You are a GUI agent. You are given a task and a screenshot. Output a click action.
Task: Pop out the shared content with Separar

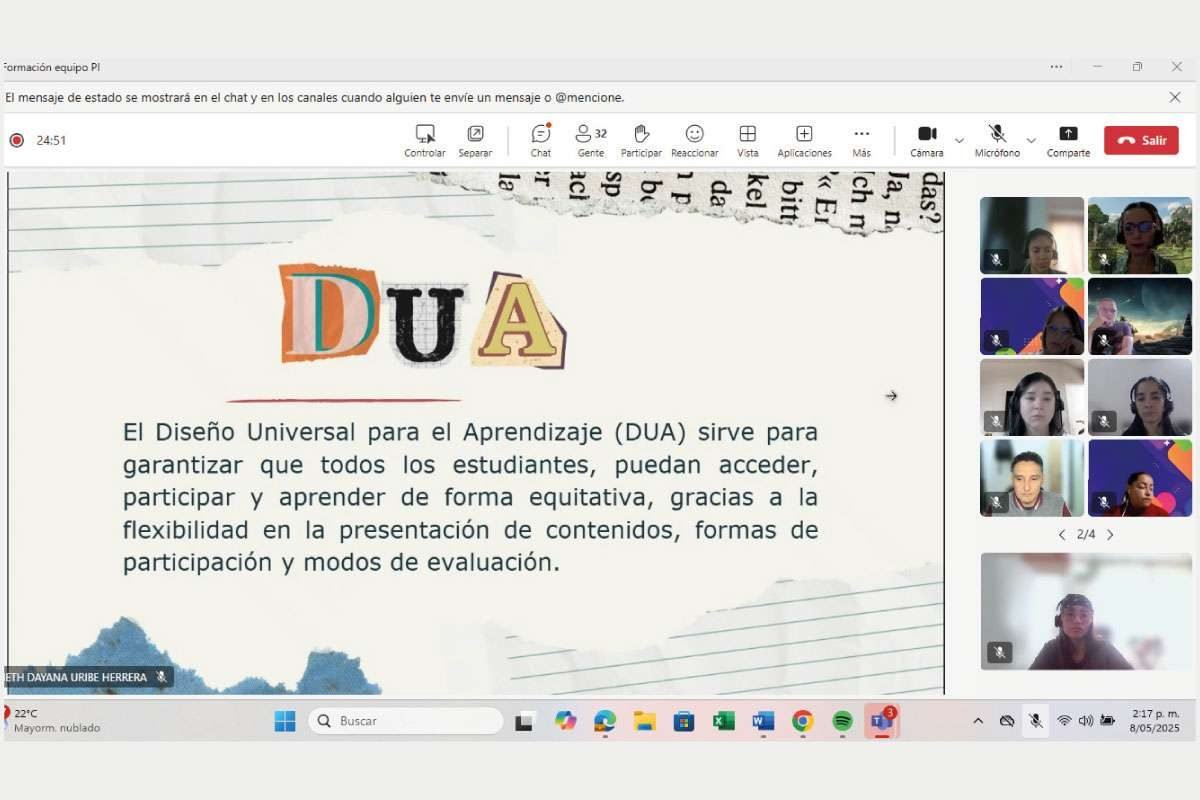[x=475, y=140]
